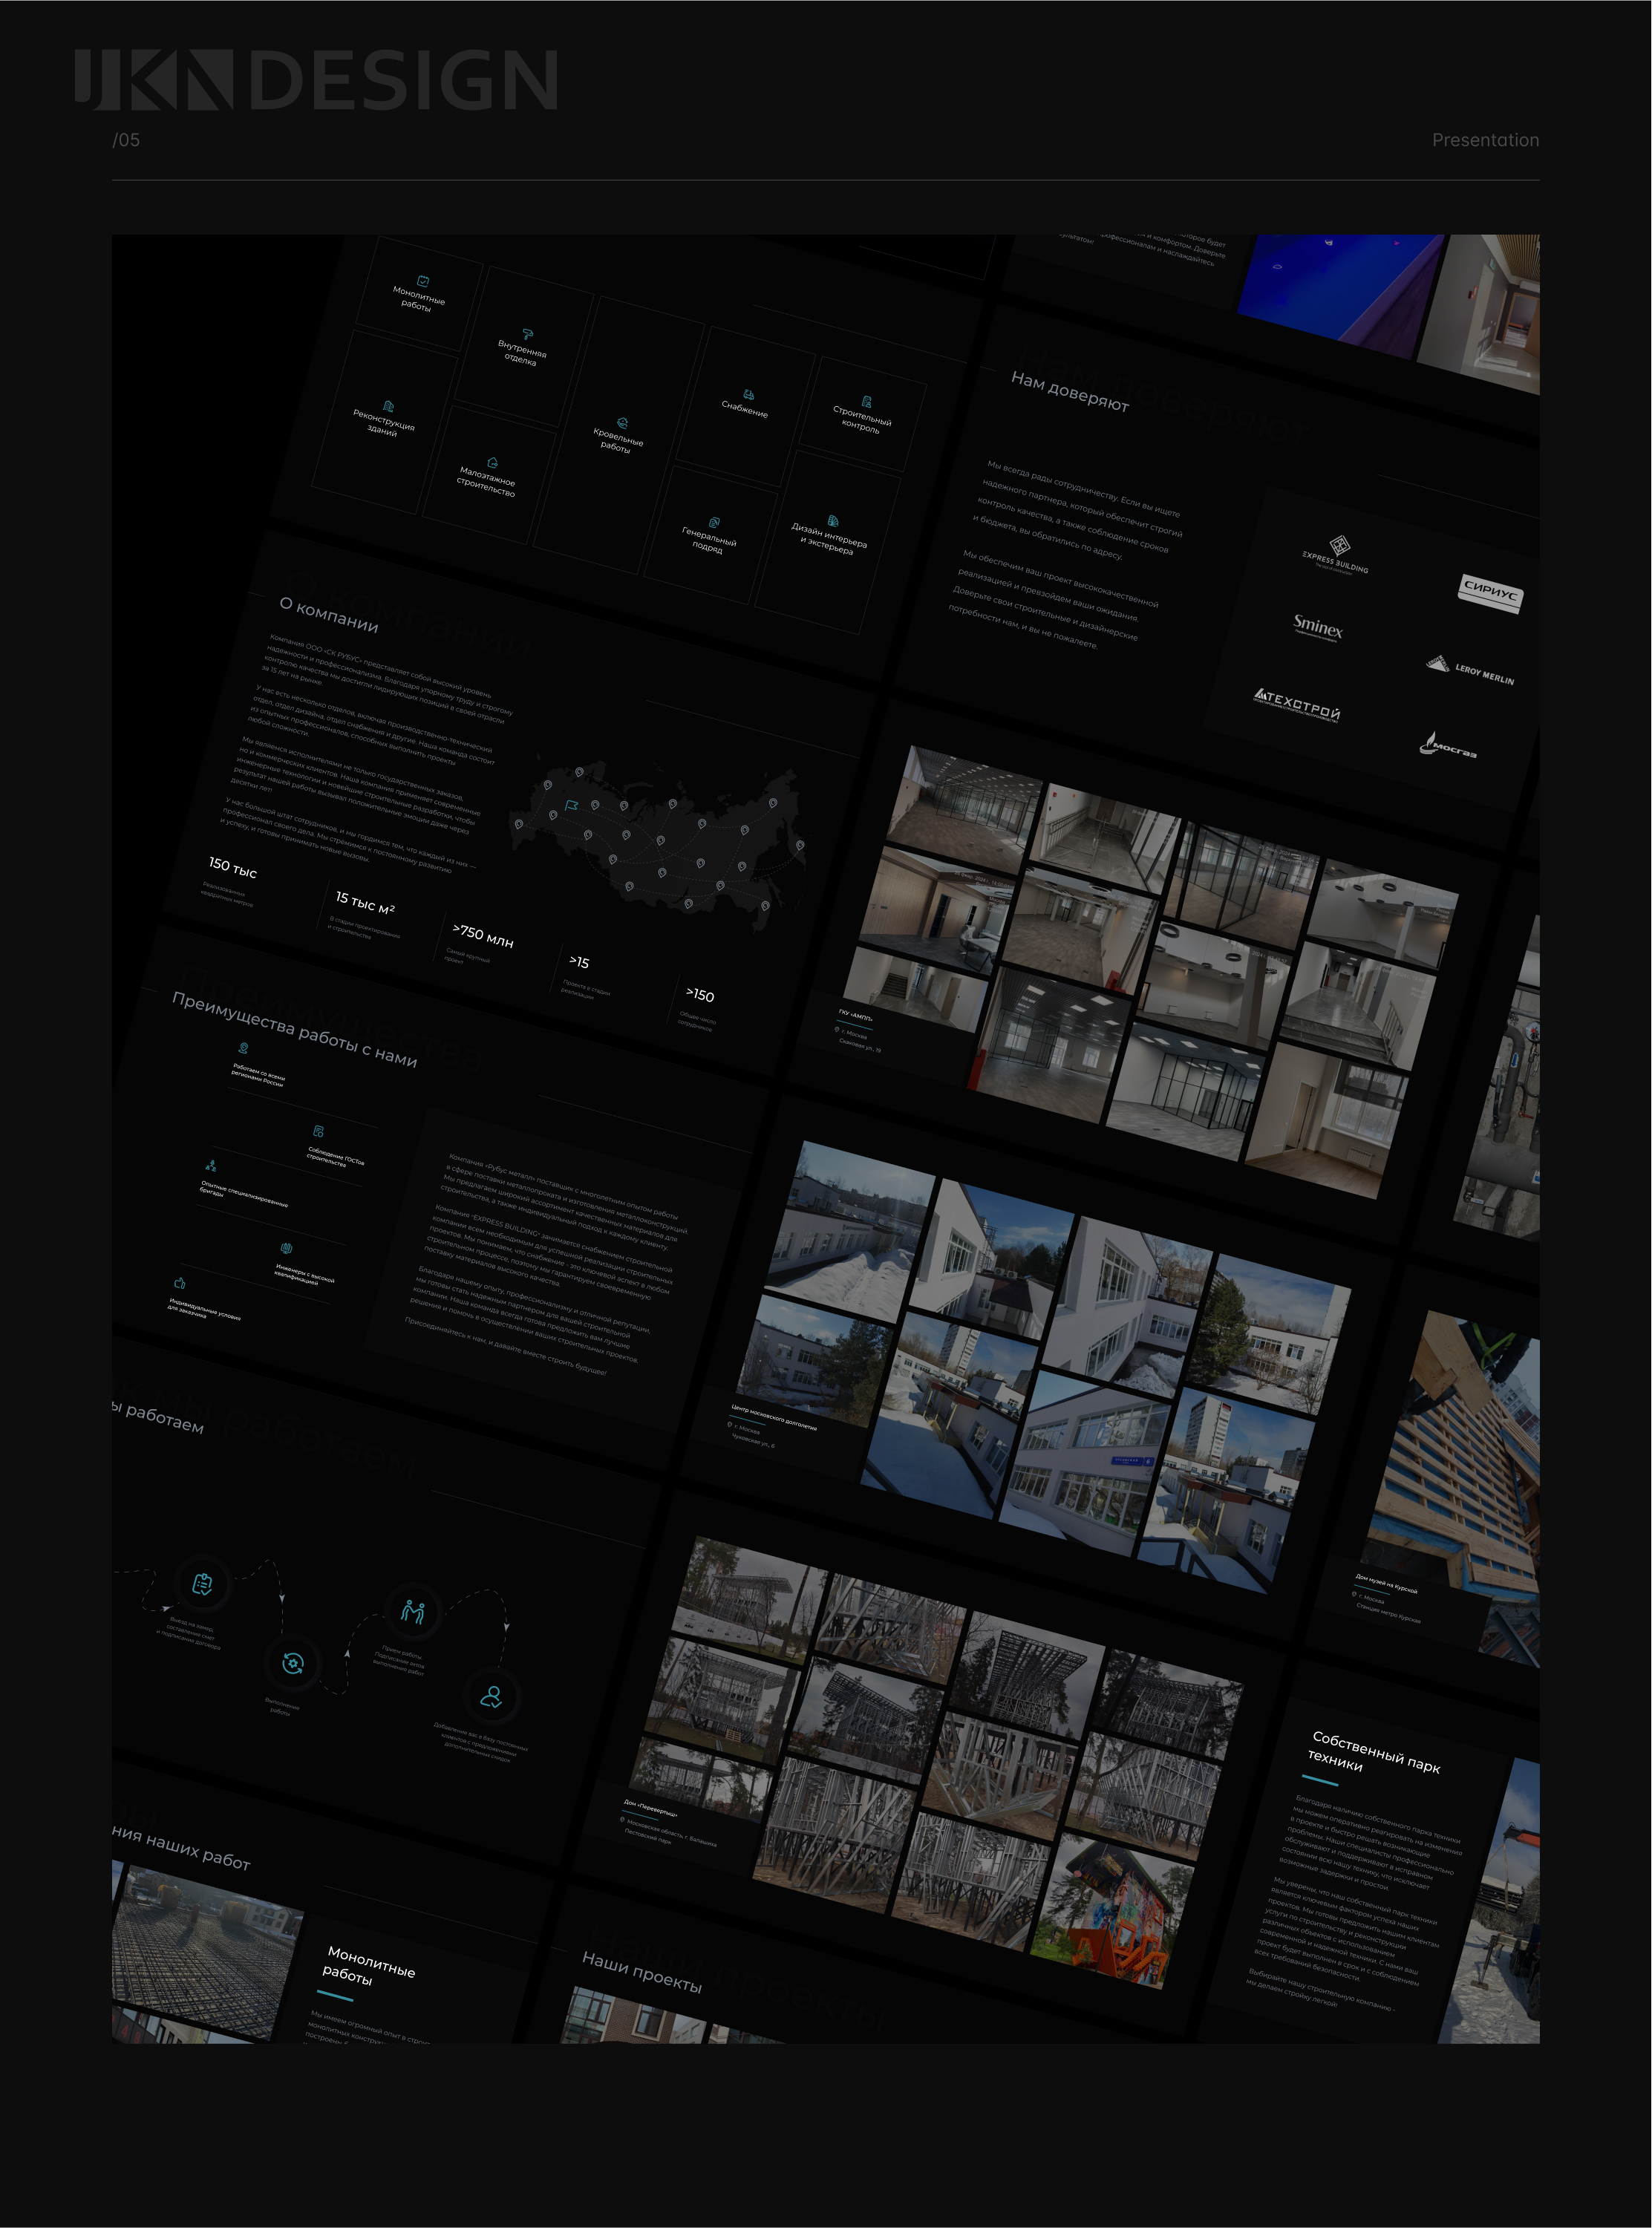This screenshot has height=2228, width=1652.
Task: Click the Дизайн интерьера и экстерьера icon
Action: 833,521
